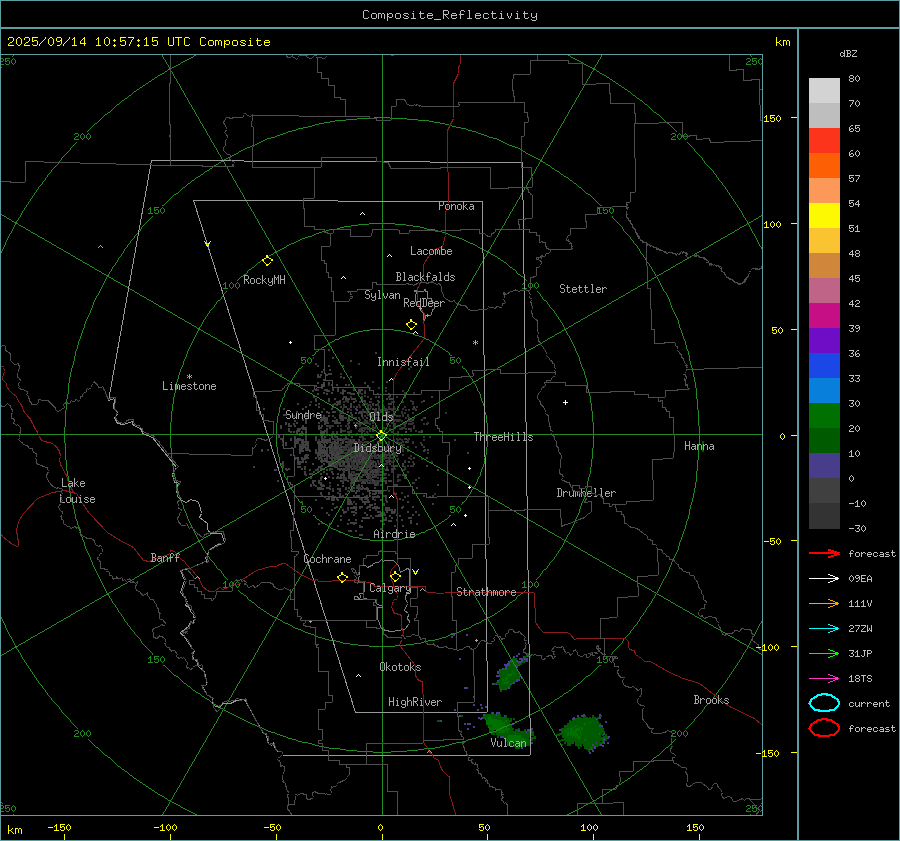Click the green radar echo east of Vulcan
This screenshot has height=841, width=900.
[x=584, y=733]
